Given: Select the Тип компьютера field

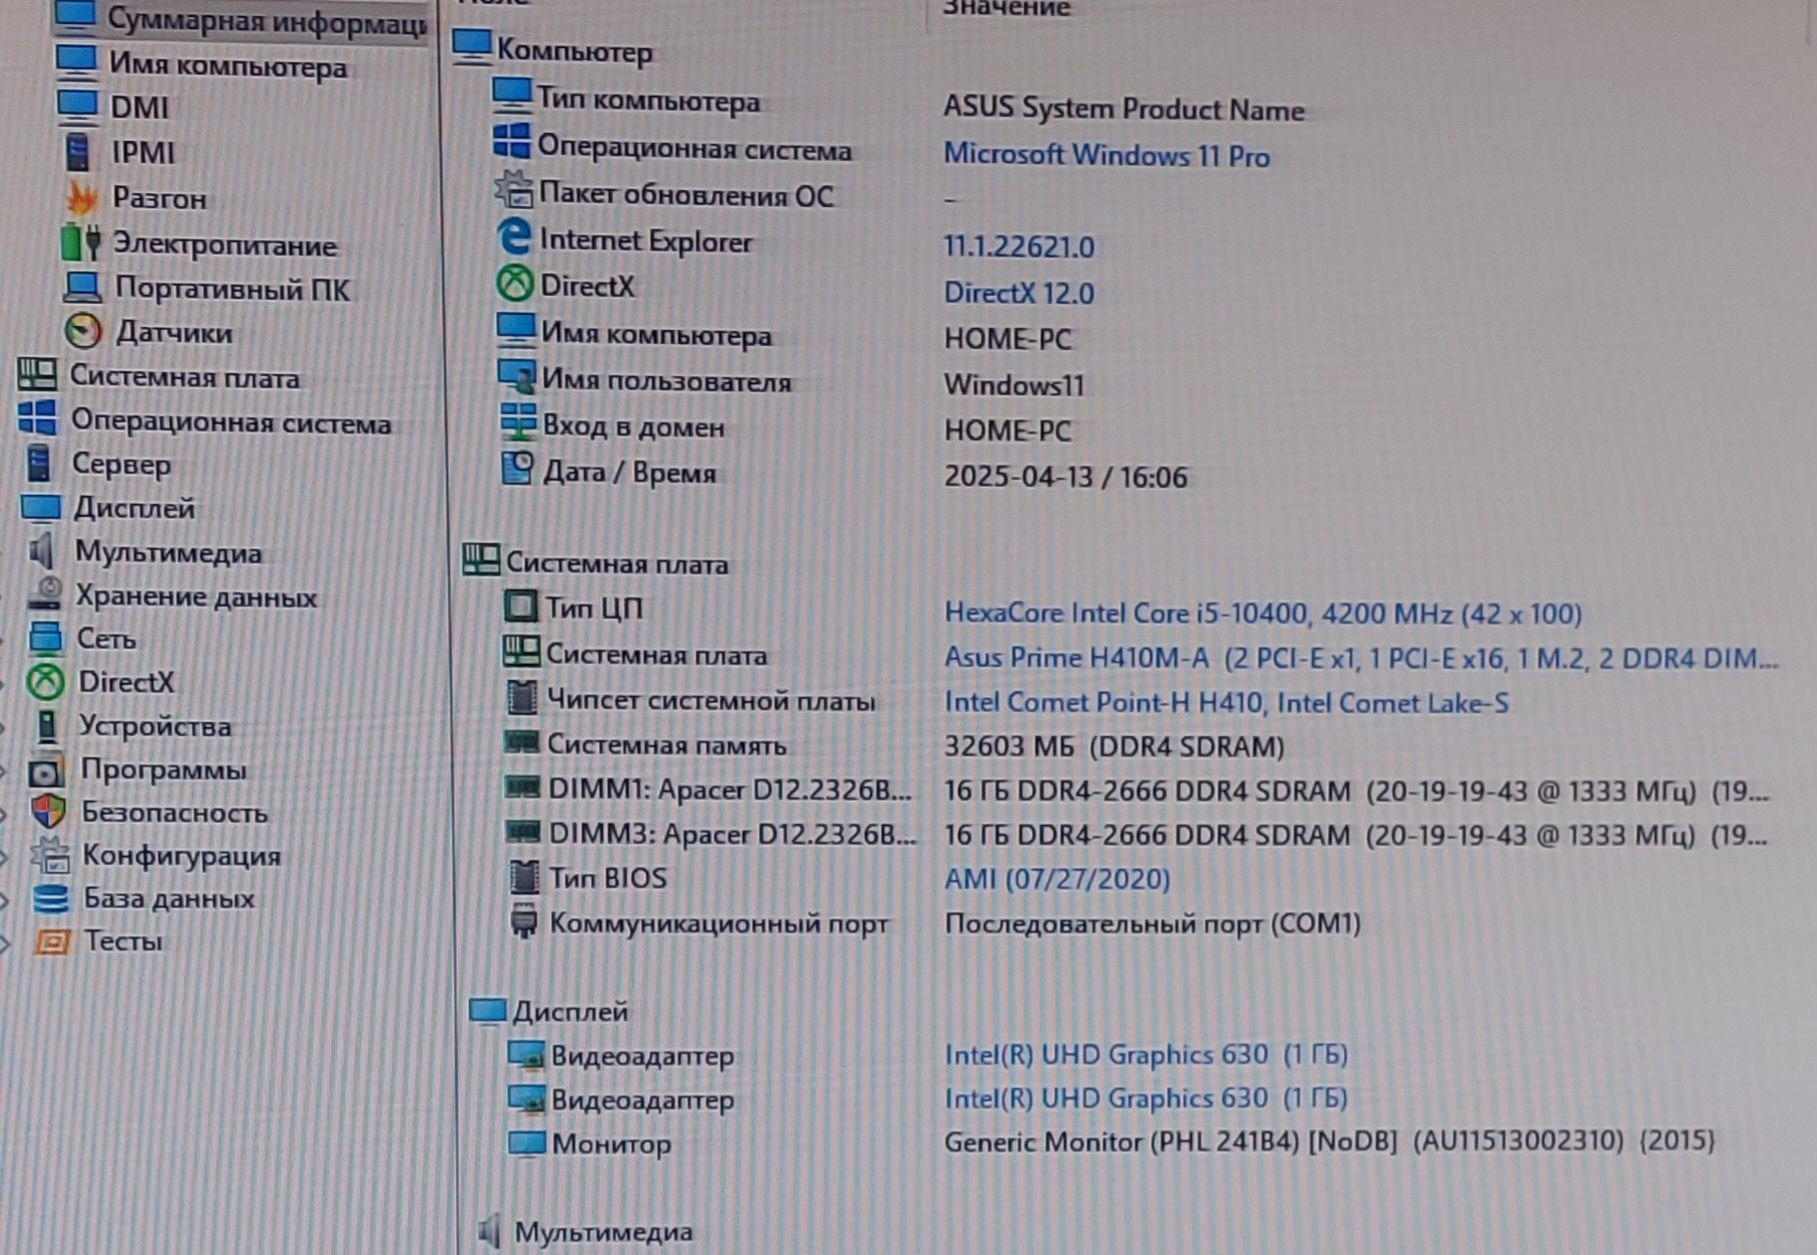Looking at the screenshot, I should tap(626, 100).
